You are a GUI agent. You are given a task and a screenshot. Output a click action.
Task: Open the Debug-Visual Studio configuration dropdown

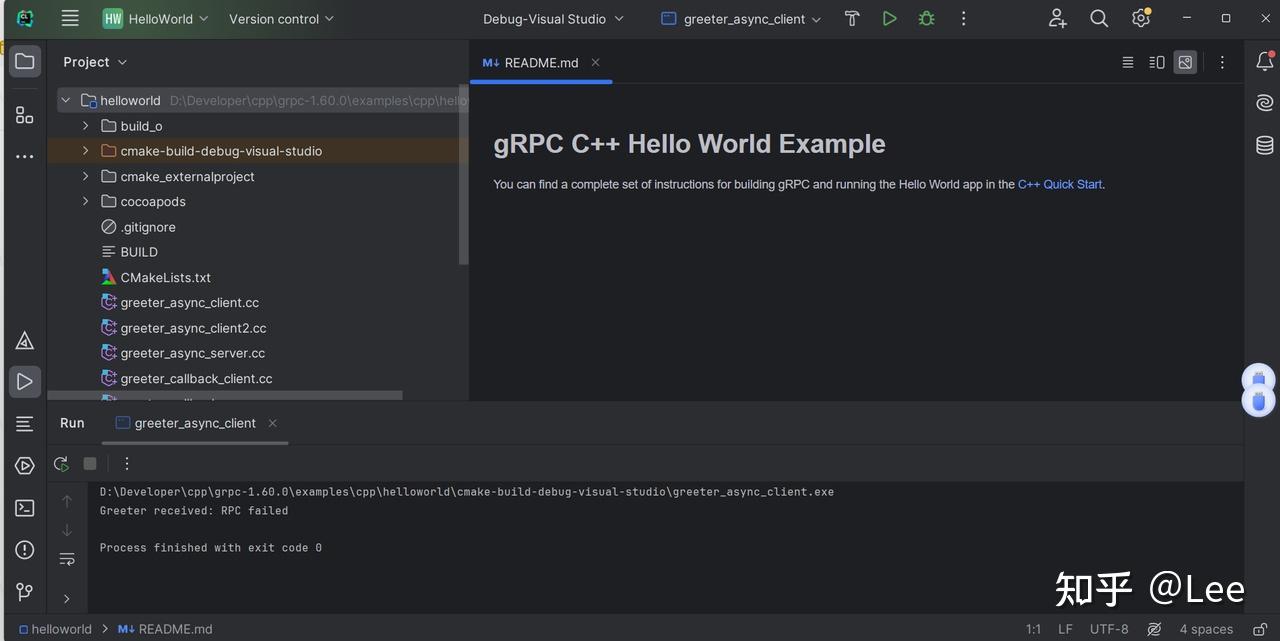tap(553, 18)
